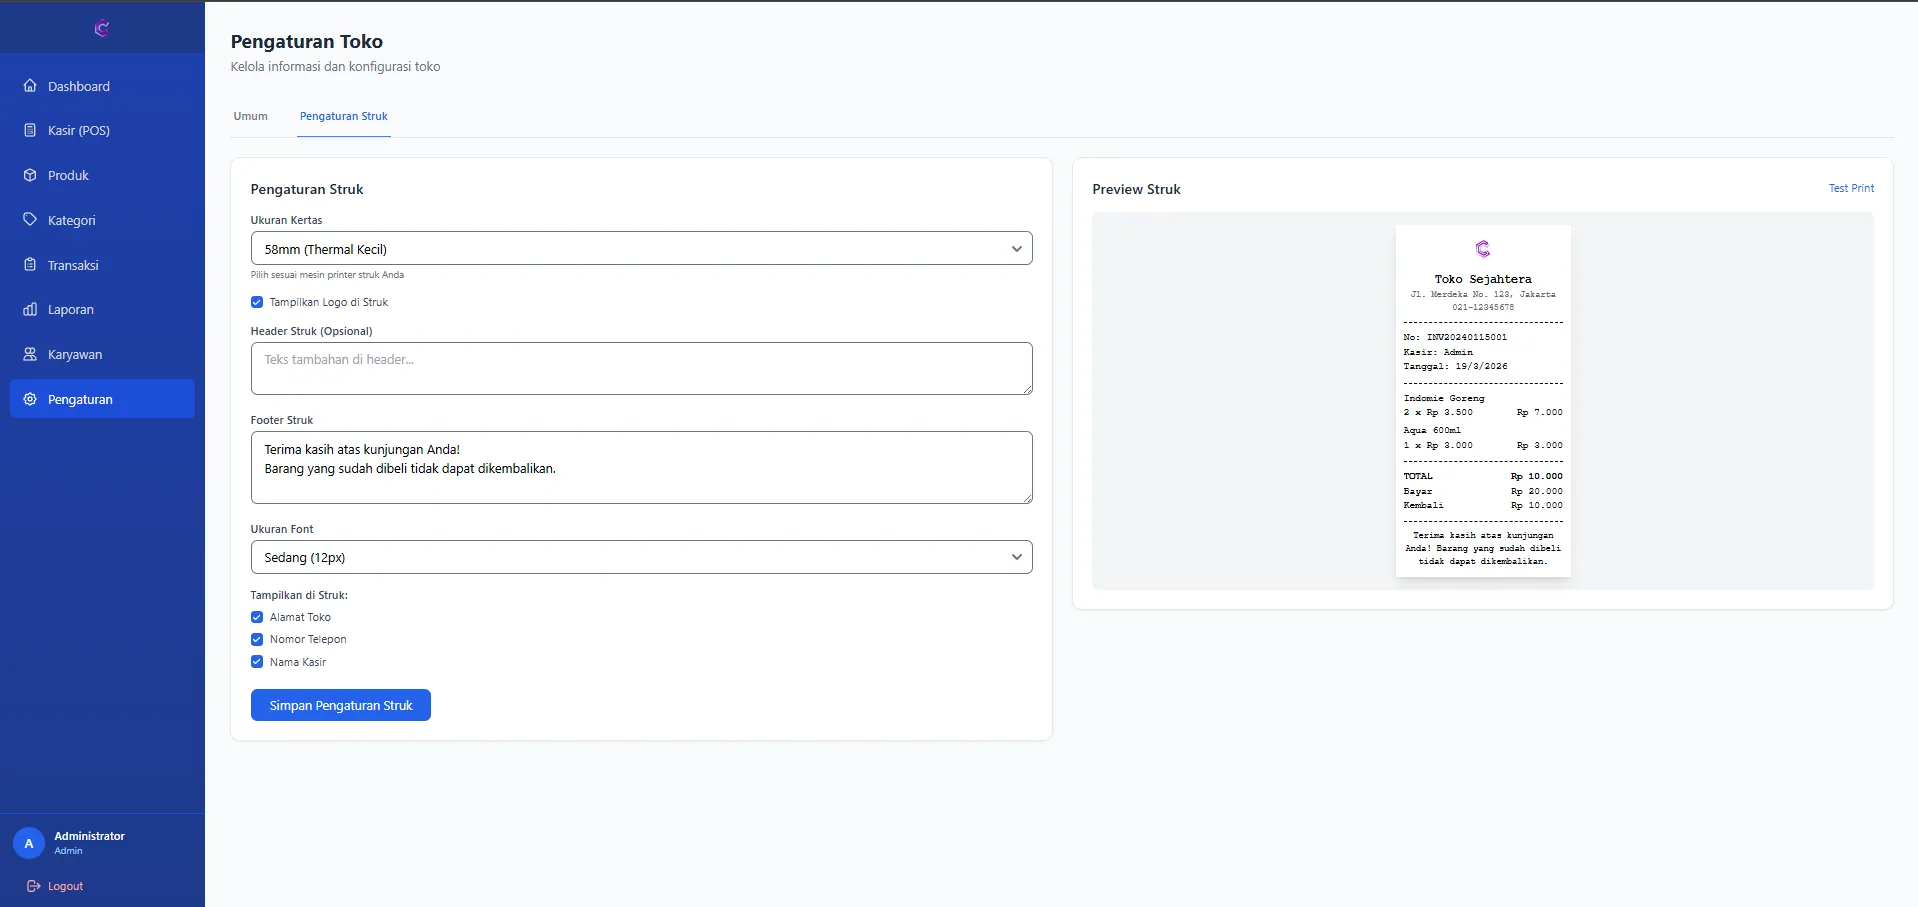The width and height of the screenshot is (1918, 907).
Task: Uncheck Tampilkan Logo di Struk checkbox
Action: click(257, 302)
